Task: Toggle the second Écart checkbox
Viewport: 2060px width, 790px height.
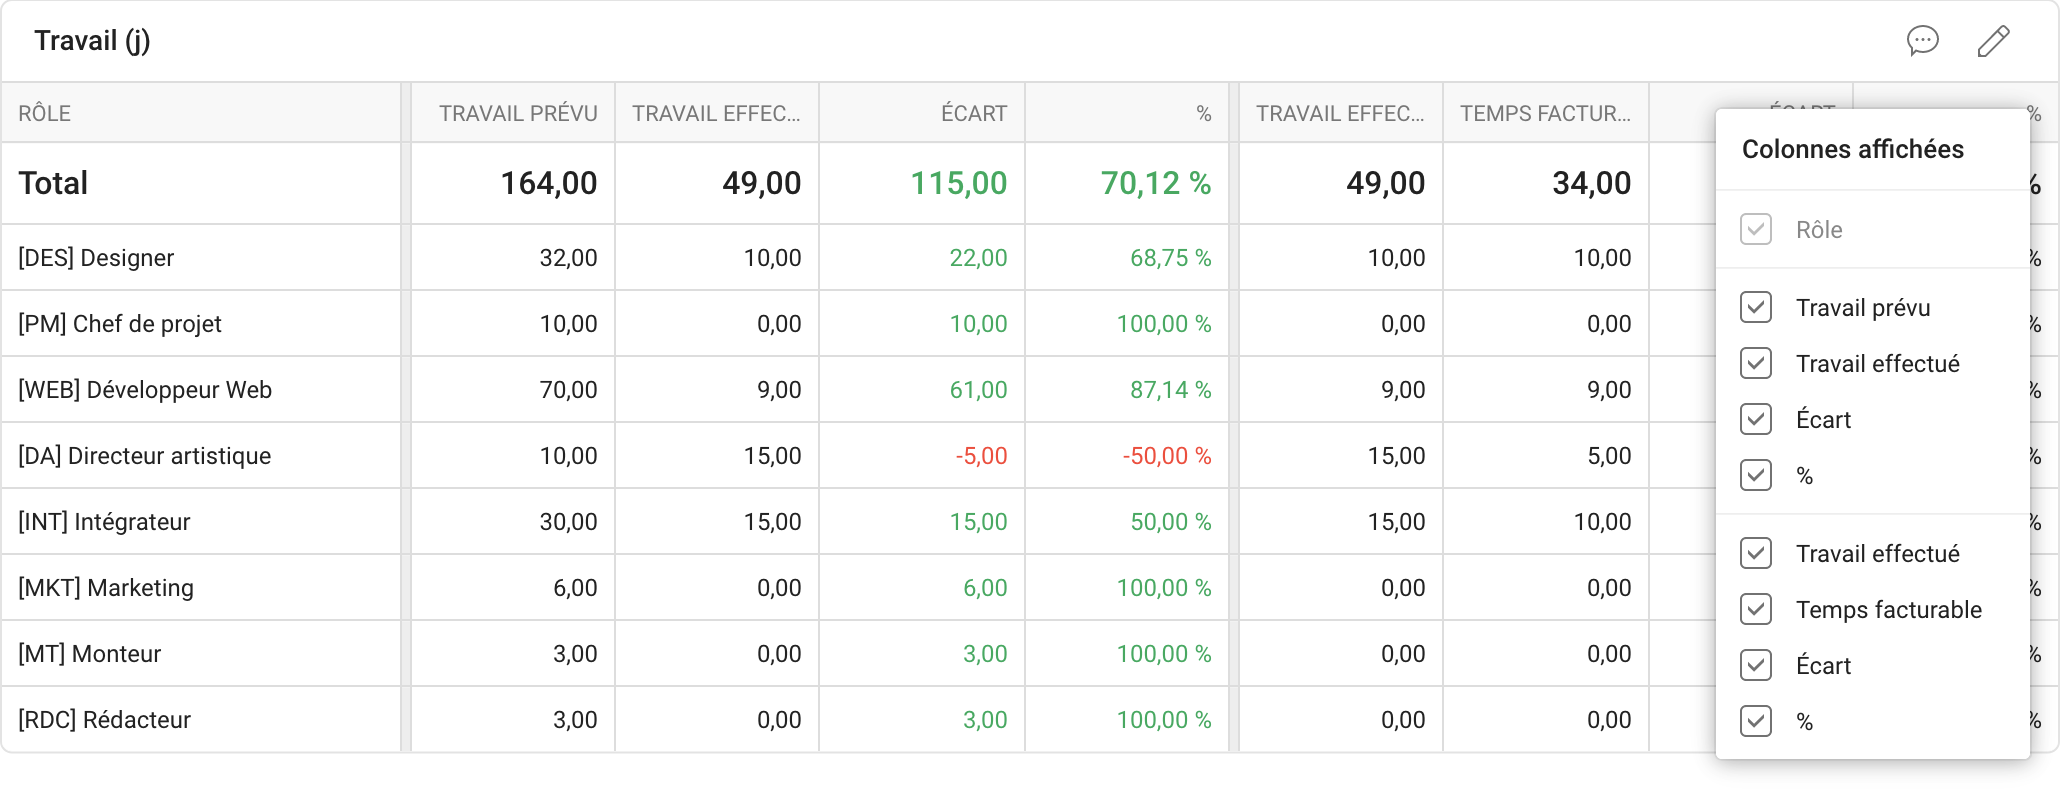Action: (x=1756, y=665)
